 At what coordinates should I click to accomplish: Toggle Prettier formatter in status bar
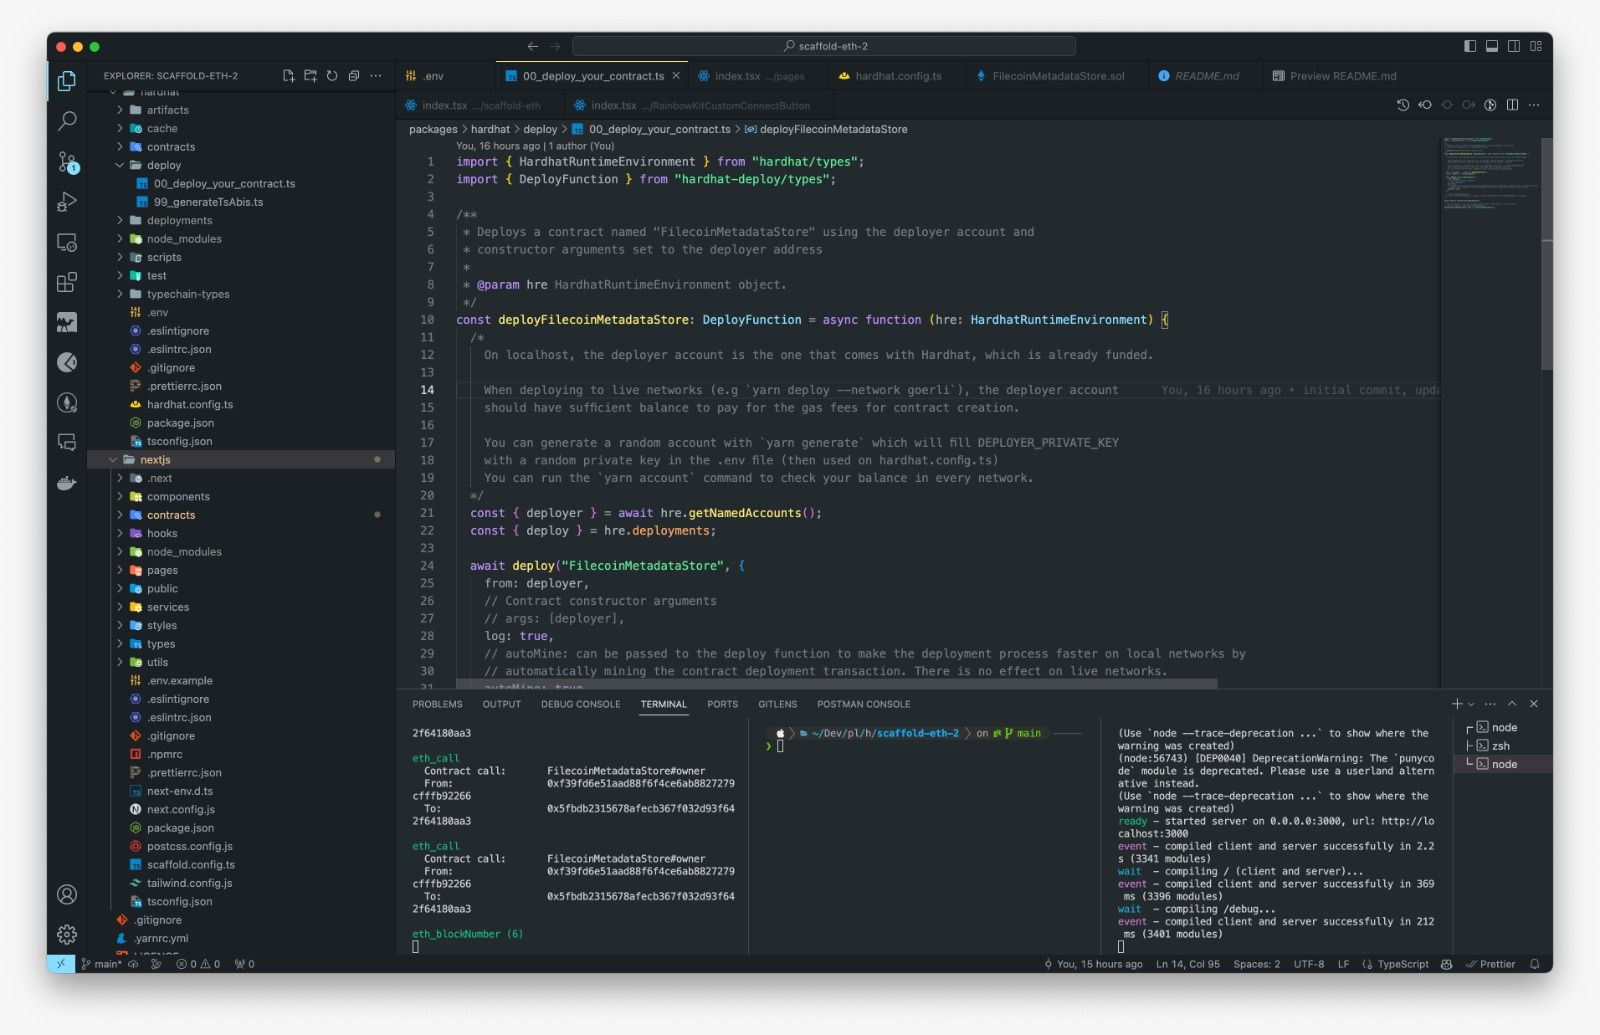pyautogui.click(x=1490, y=964)
